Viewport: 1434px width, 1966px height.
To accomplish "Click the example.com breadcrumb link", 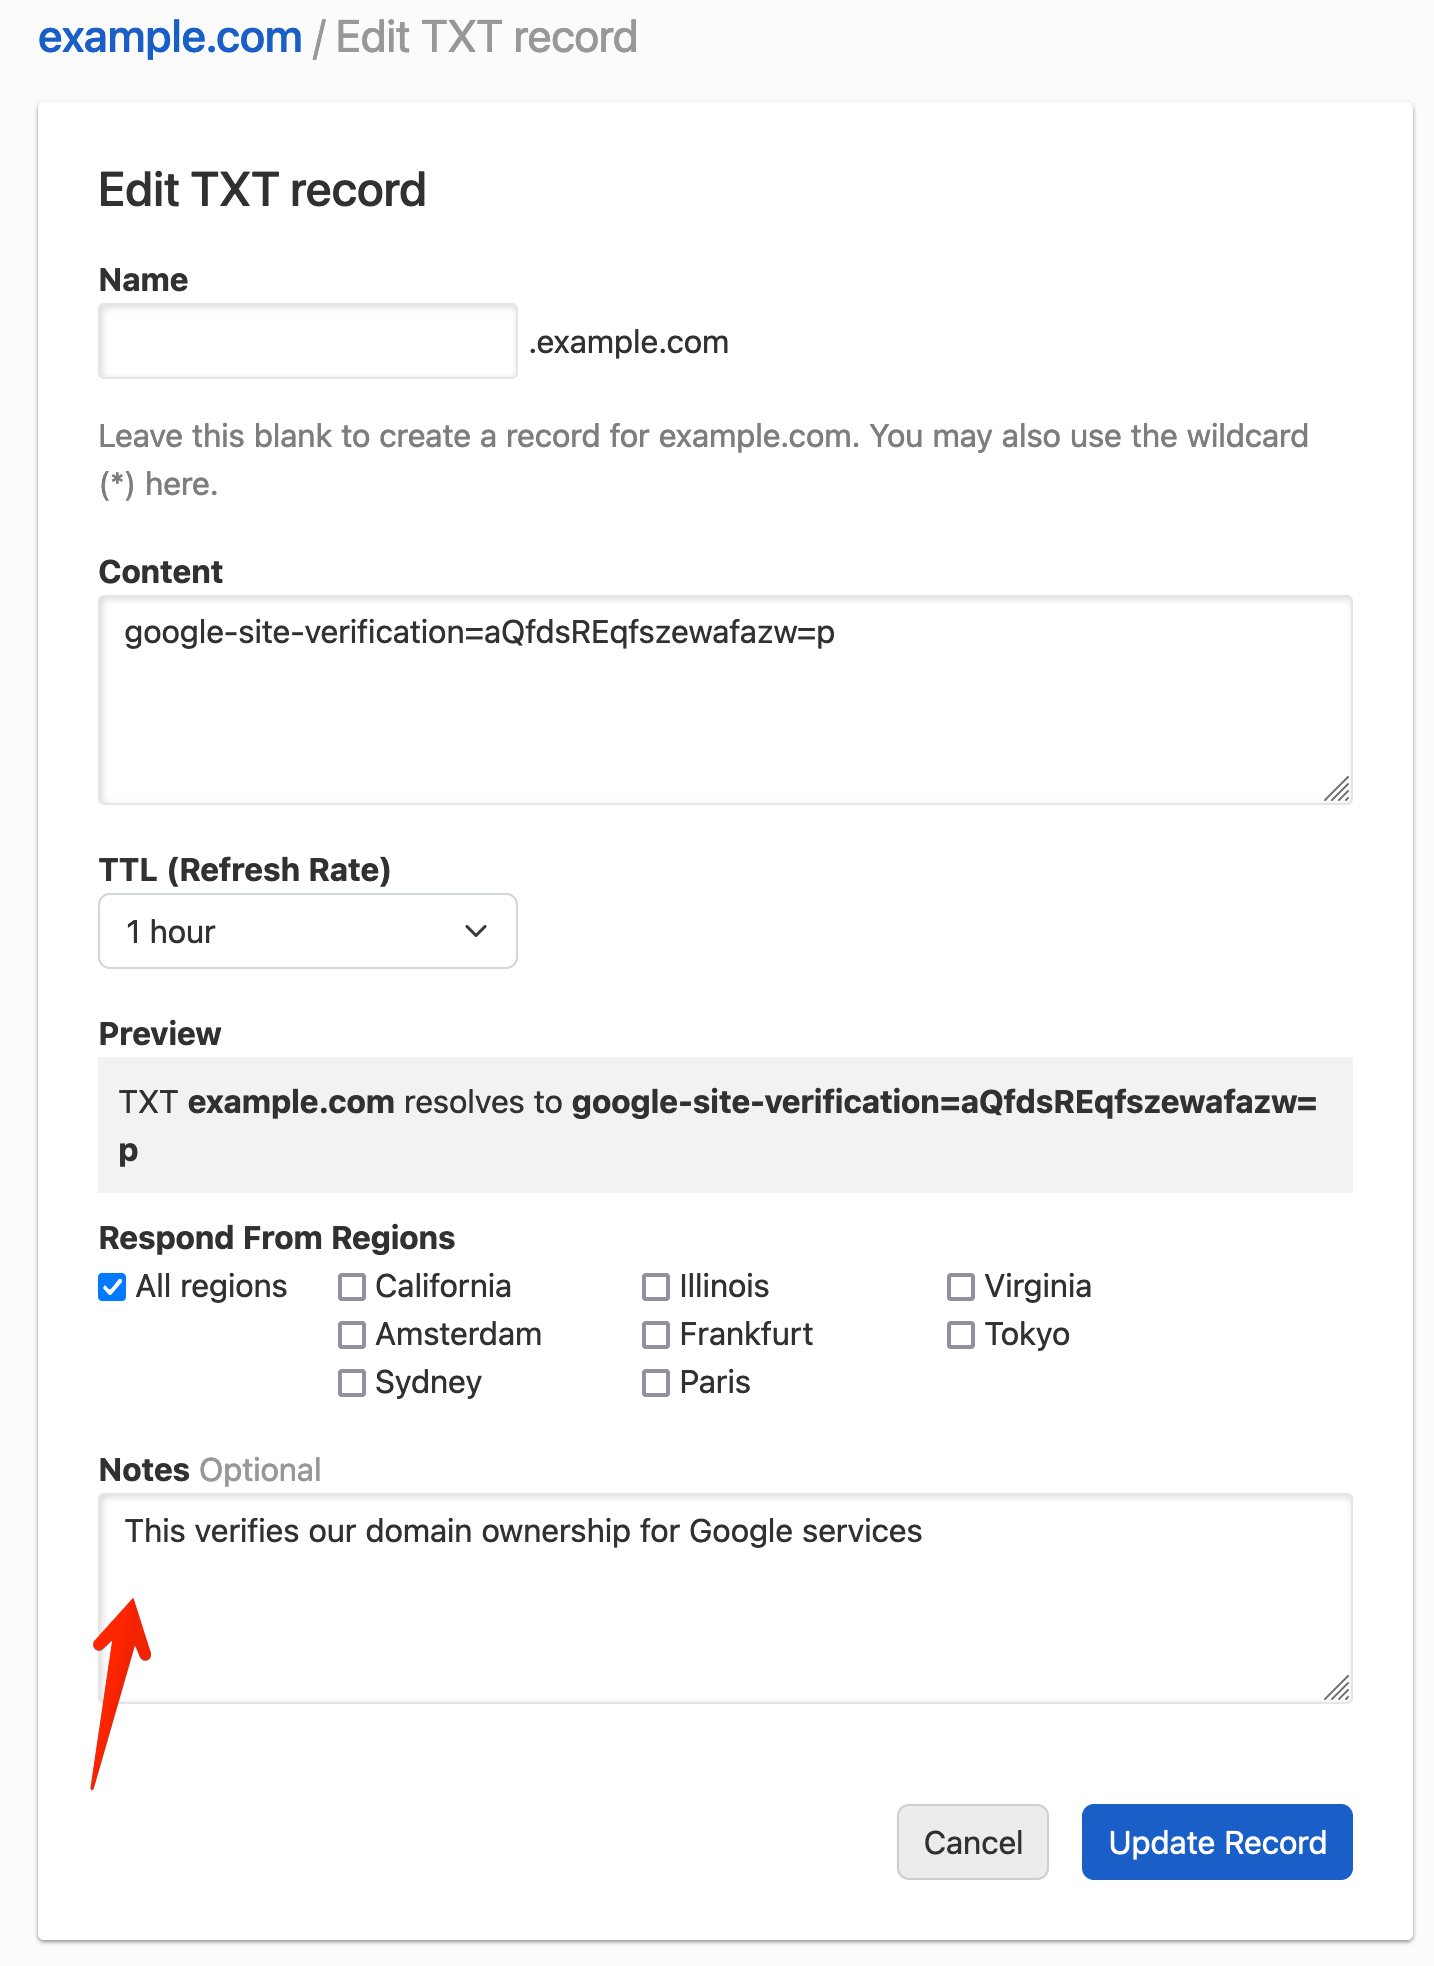I will point(170,38).
